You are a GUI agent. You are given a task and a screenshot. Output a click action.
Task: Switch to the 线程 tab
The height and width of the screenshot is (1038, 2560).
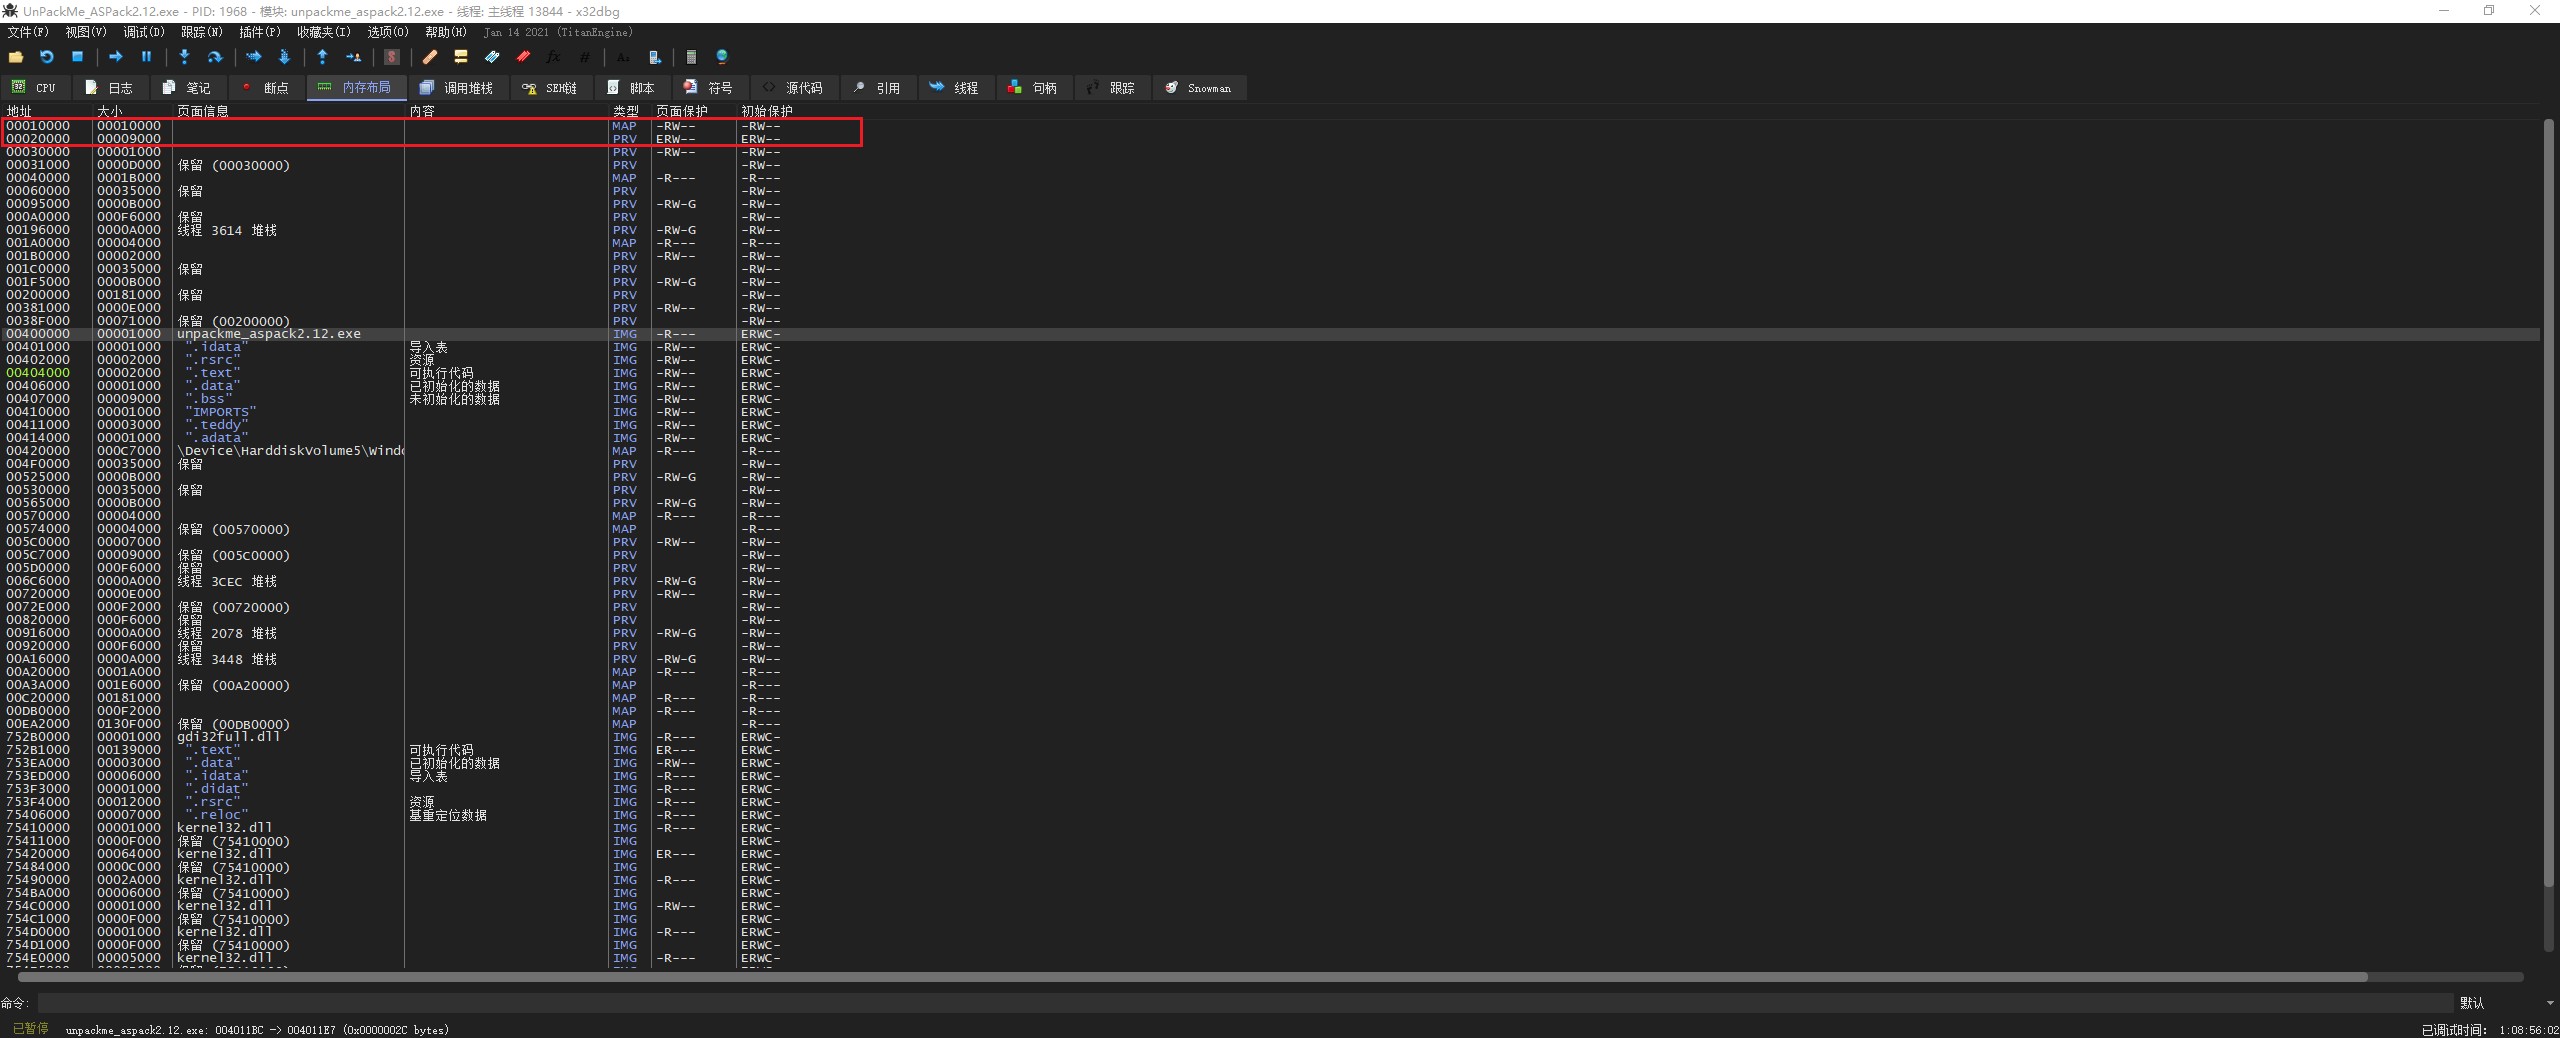(x=955, y=88)
